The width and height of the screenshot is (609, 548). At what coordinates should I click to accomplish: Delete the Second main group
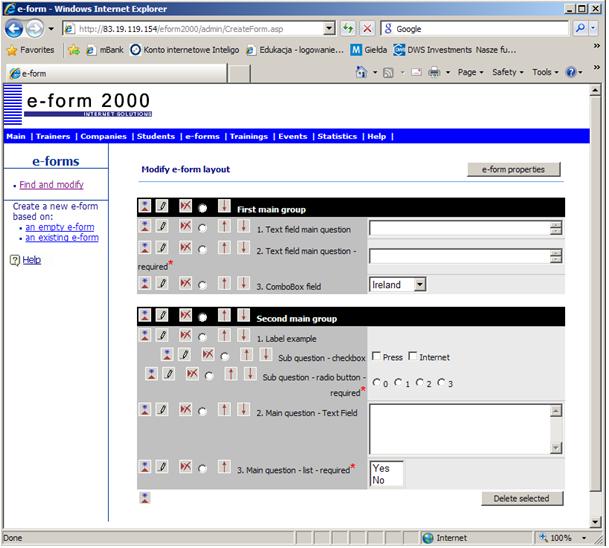[185, 315]
